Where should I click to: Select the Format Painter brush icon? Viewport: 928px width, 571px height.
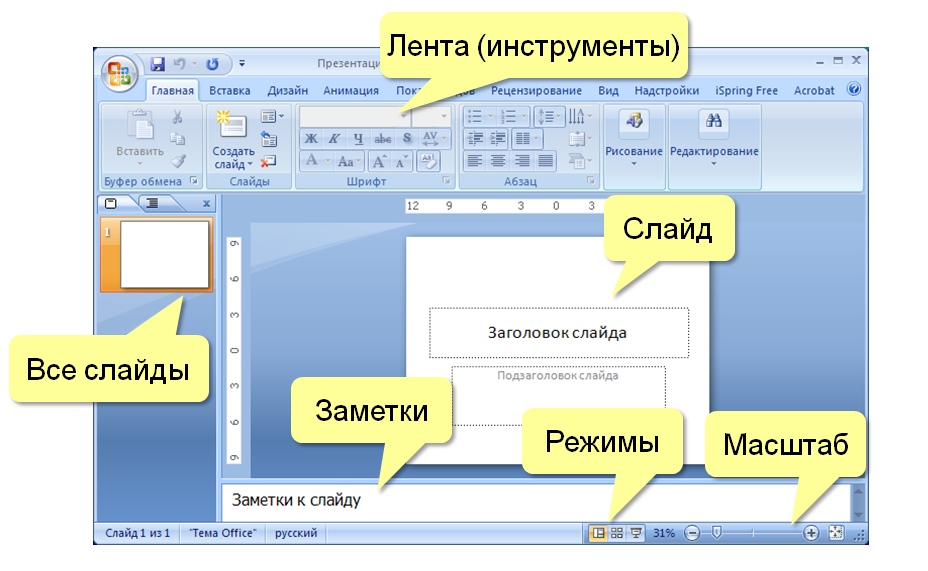click(178, 160)
